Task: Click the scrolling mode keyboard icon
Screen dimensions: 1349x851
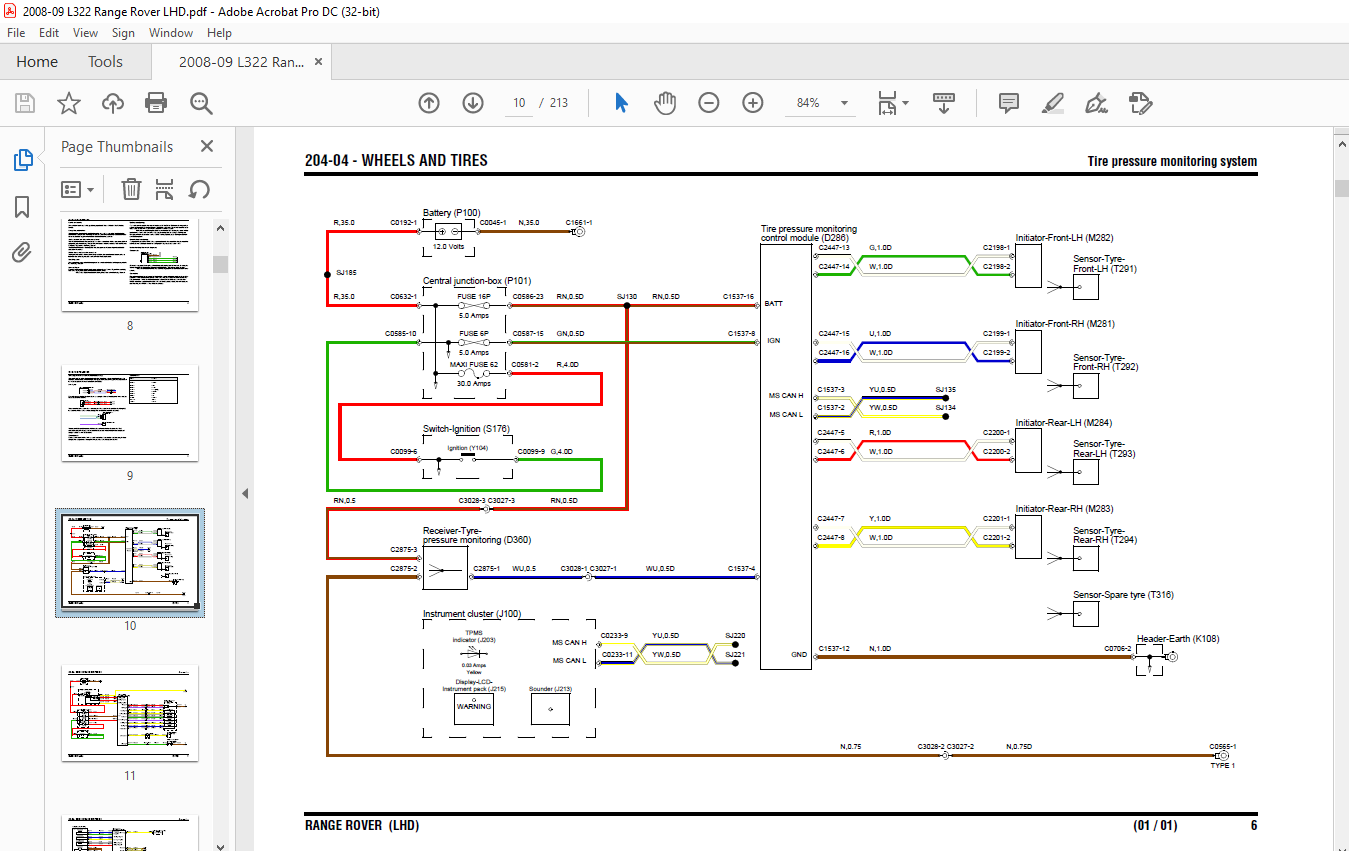Action: (944, 103)
